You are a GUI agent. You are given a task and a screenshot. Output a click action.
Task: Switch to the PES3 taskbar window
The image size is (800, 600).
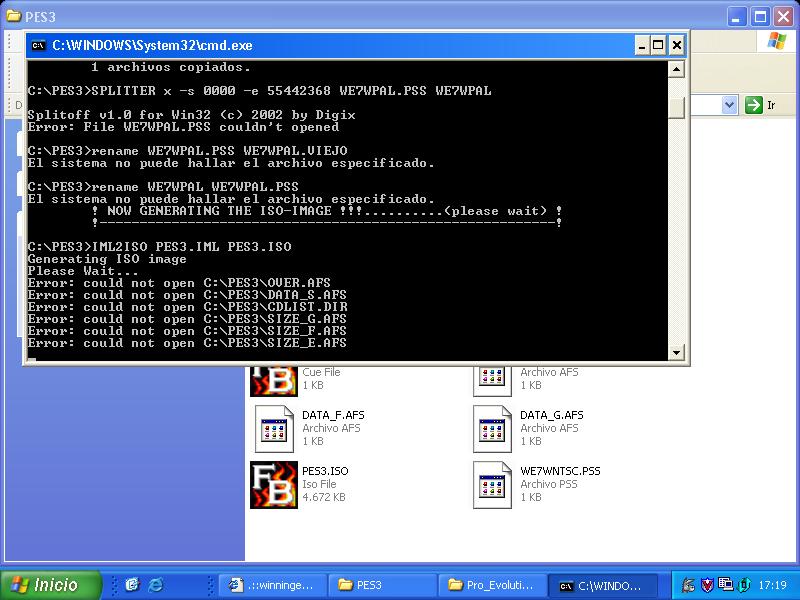(380, 585)
